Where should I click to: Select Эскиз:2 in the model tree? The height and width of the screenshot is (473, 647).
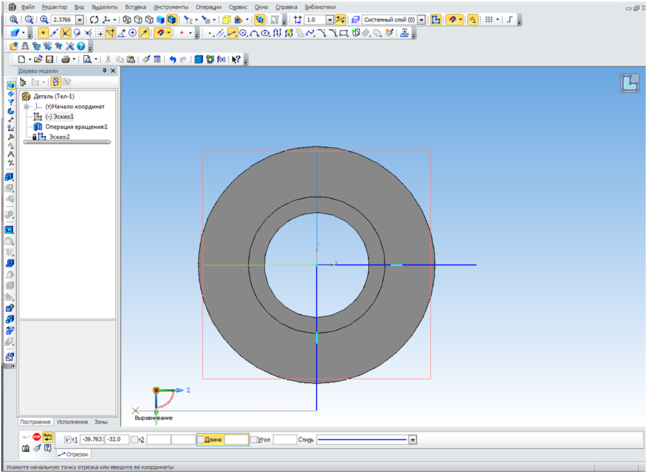point(59,137)
